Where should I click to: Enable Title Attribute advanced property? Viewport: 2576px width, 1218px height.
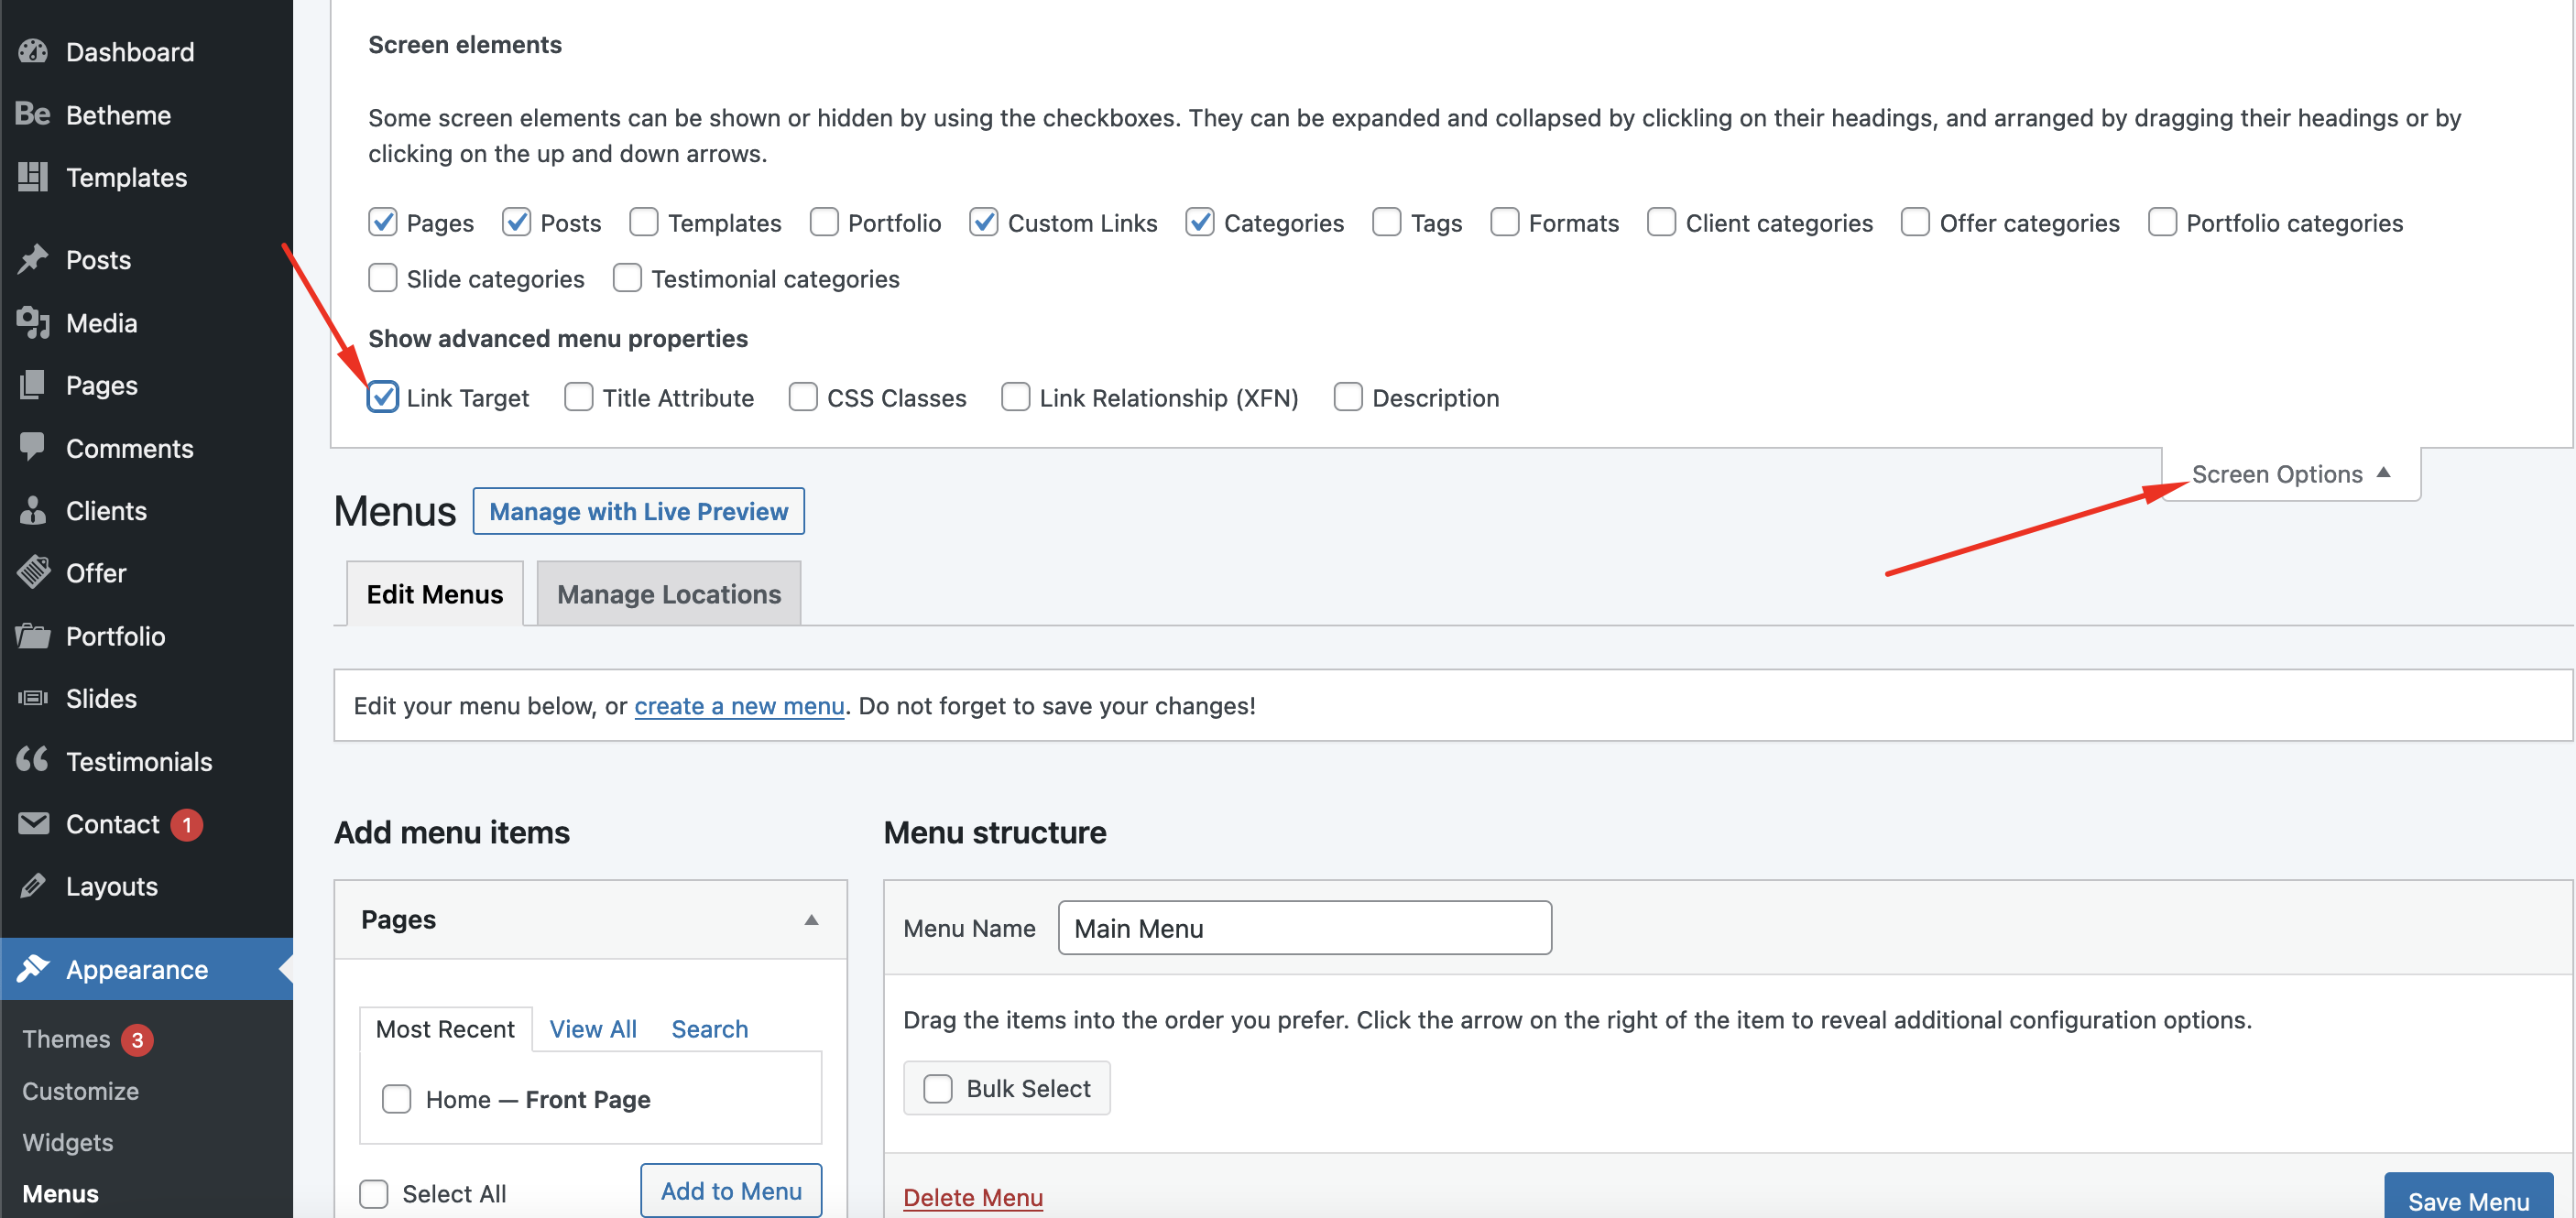pyautogui.click(x=579, y=397)
